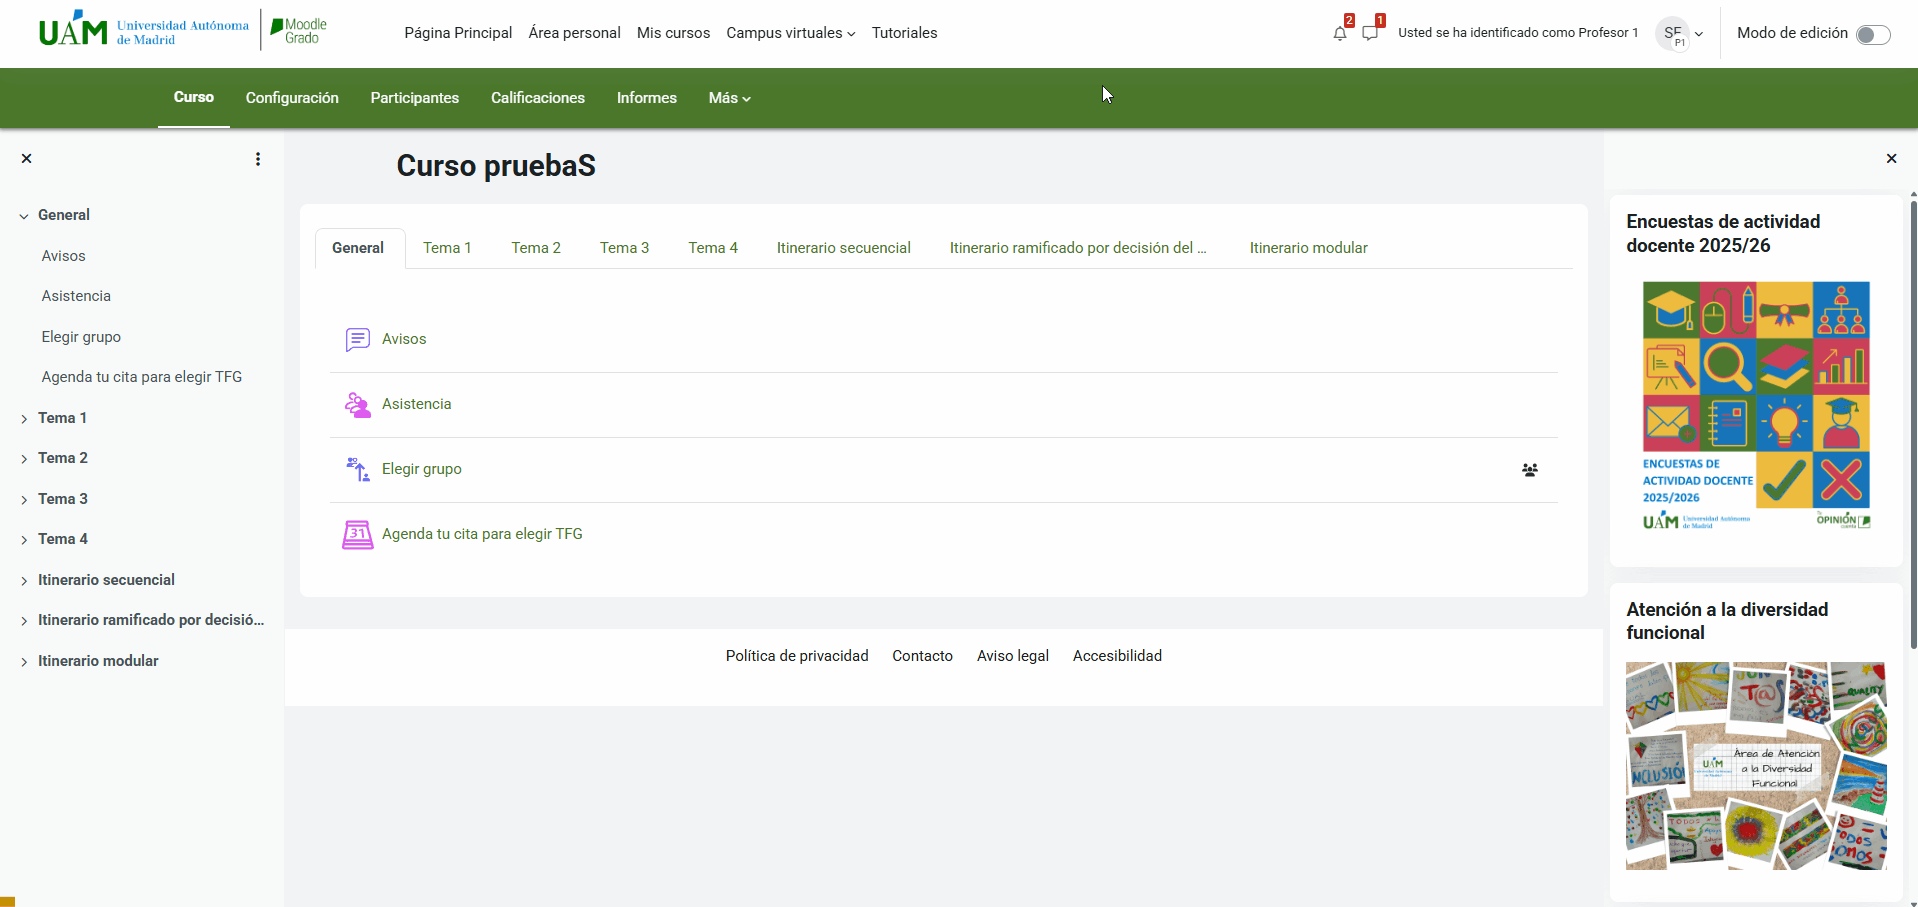Close the course index panel

pyautogui.click(x=27, y=158)
